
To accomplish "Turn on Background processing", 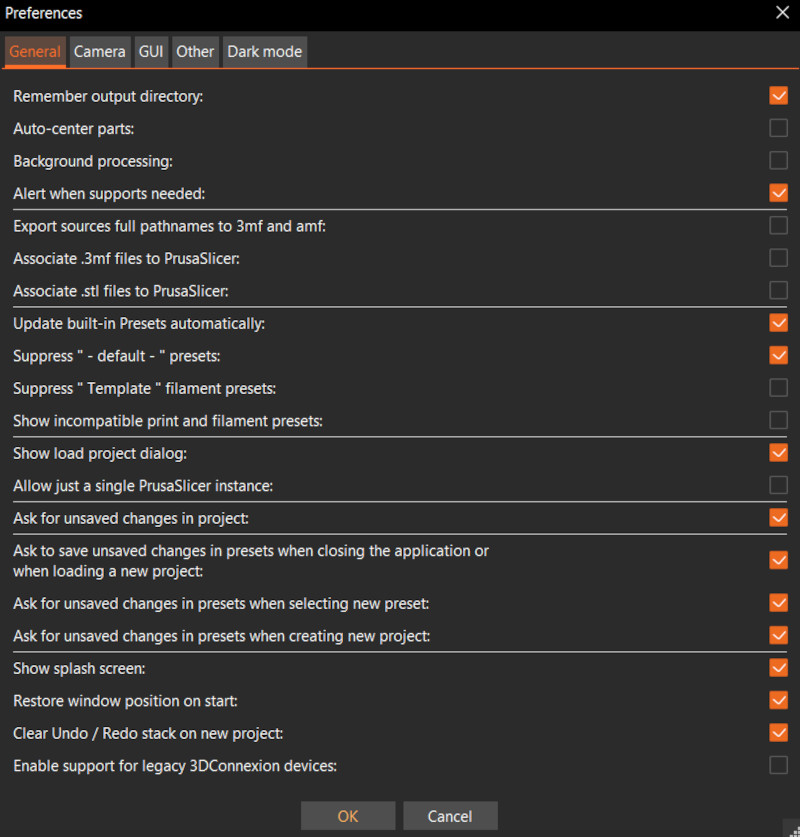I will coord(778,160).
